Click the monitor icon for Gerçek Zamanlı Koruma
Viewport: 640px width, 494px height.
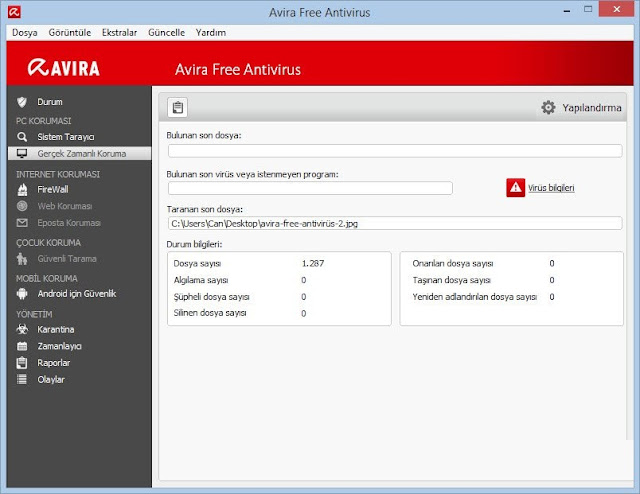point(22,154)
